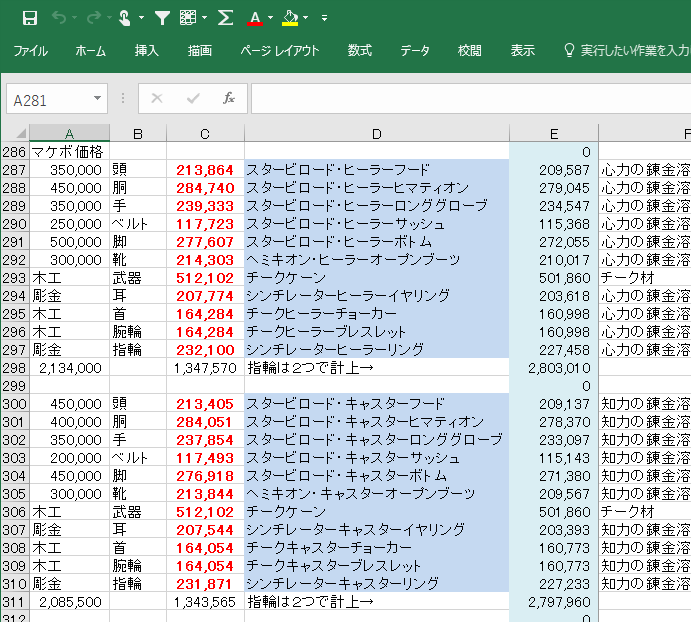Expand the font color dropdown arrow
This screenshot has height=622, width=691.
coord(272,18)
